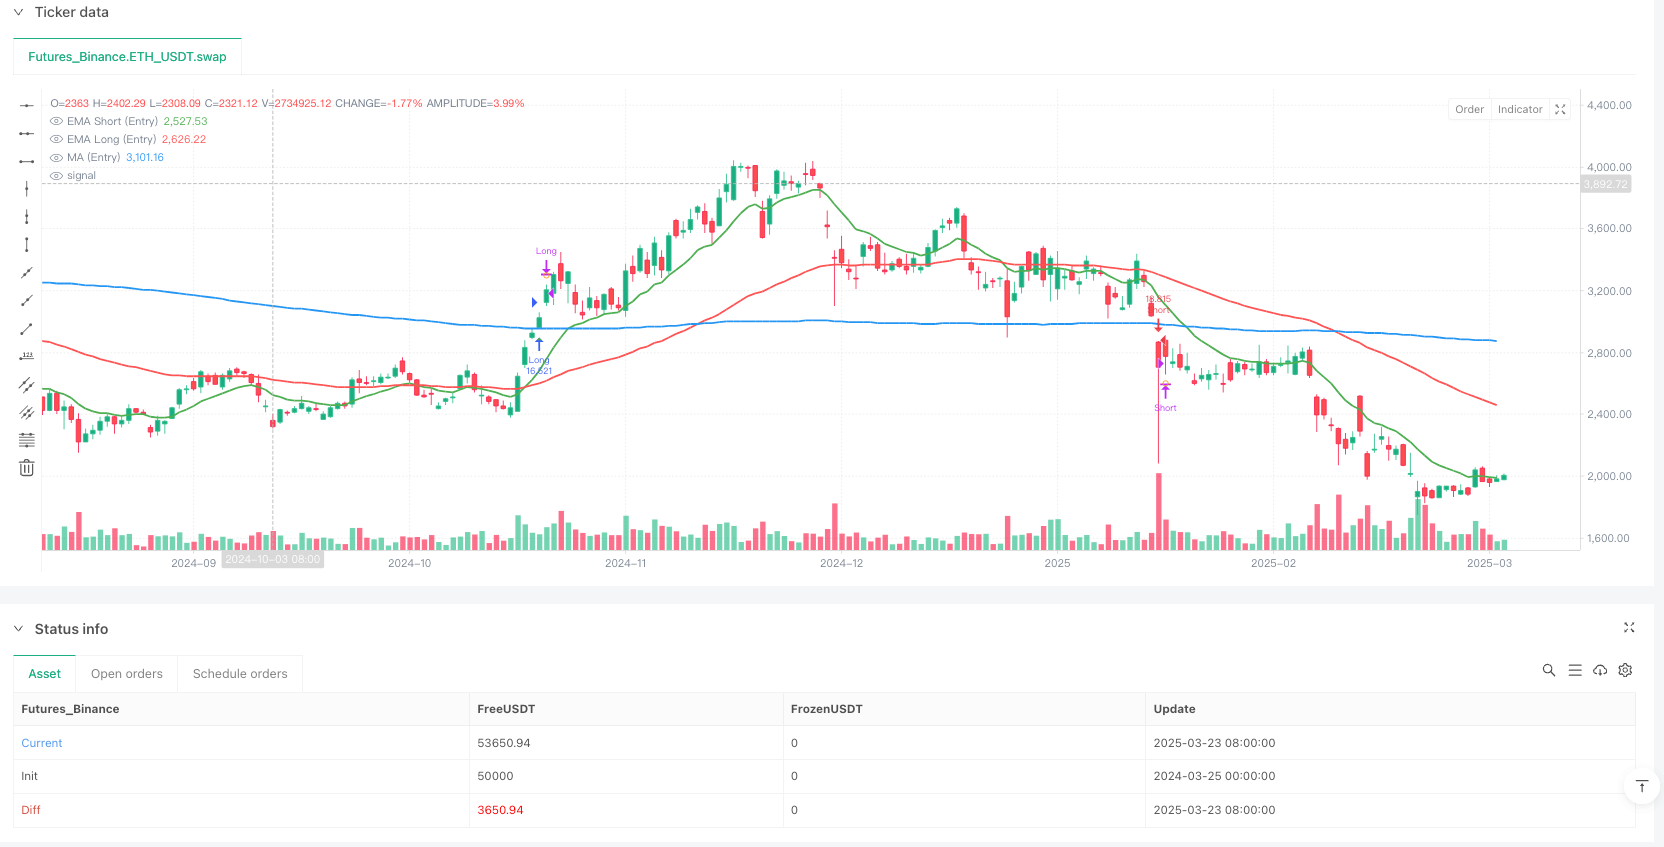Collapse the Ticker data section
The image size is (1664, 847).
18,12
